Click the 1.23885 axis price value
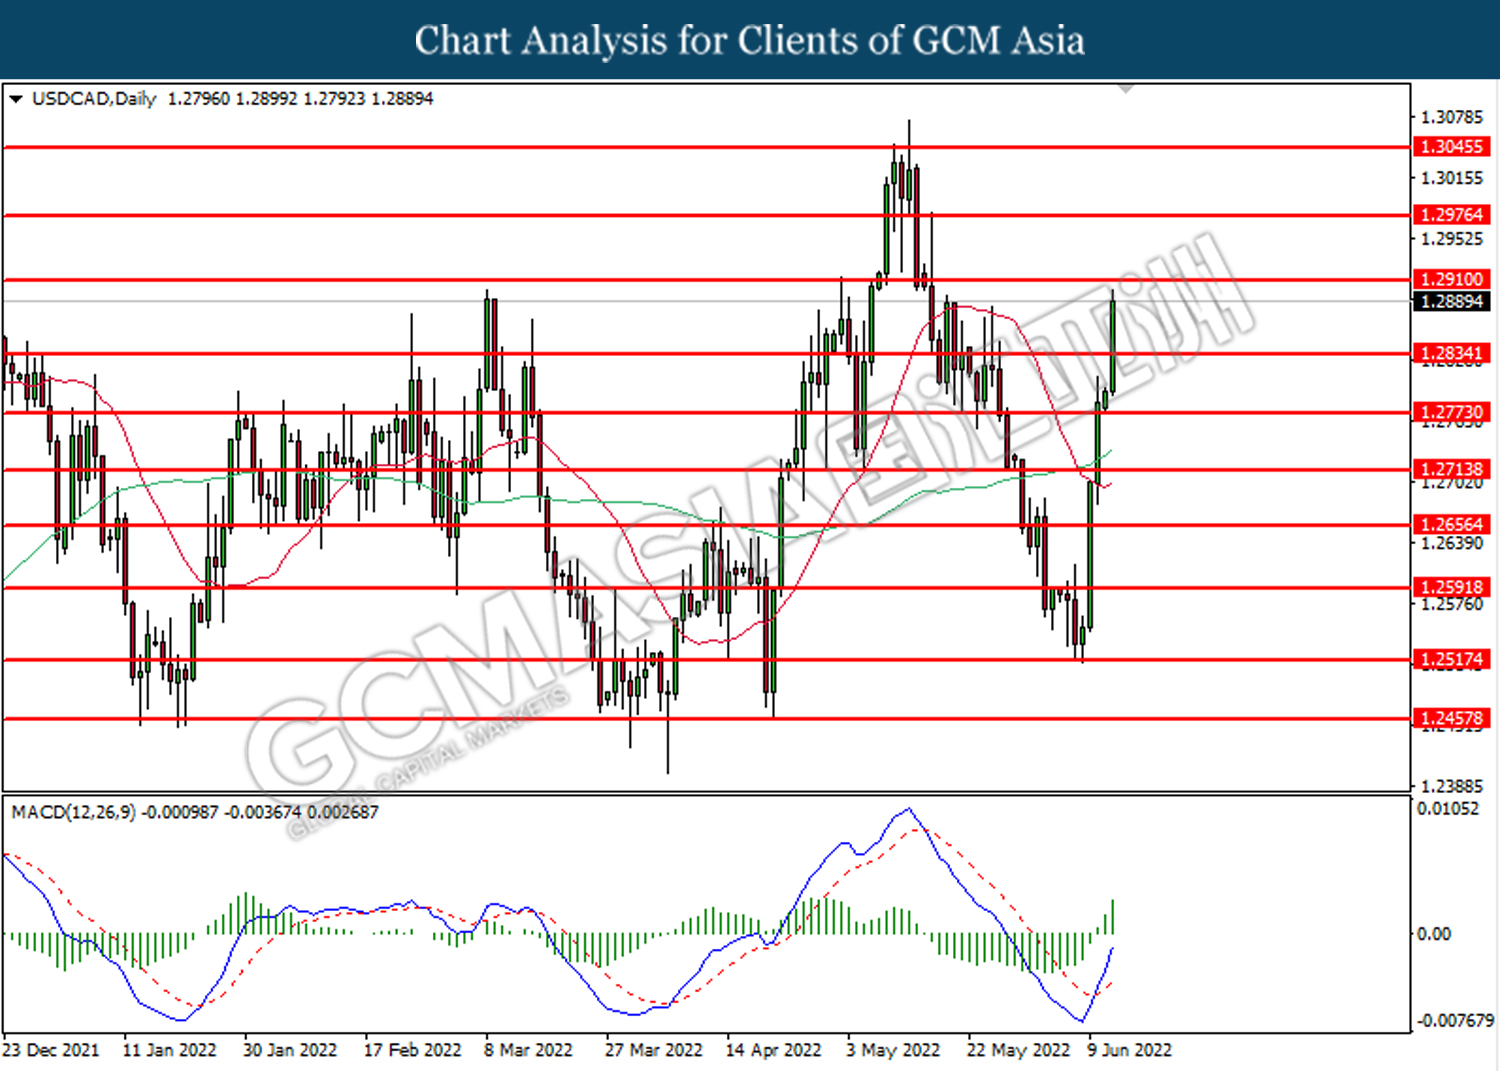Viewport: 1500px width, 1071px height. pyautogui.click(x=1452, y=786)
